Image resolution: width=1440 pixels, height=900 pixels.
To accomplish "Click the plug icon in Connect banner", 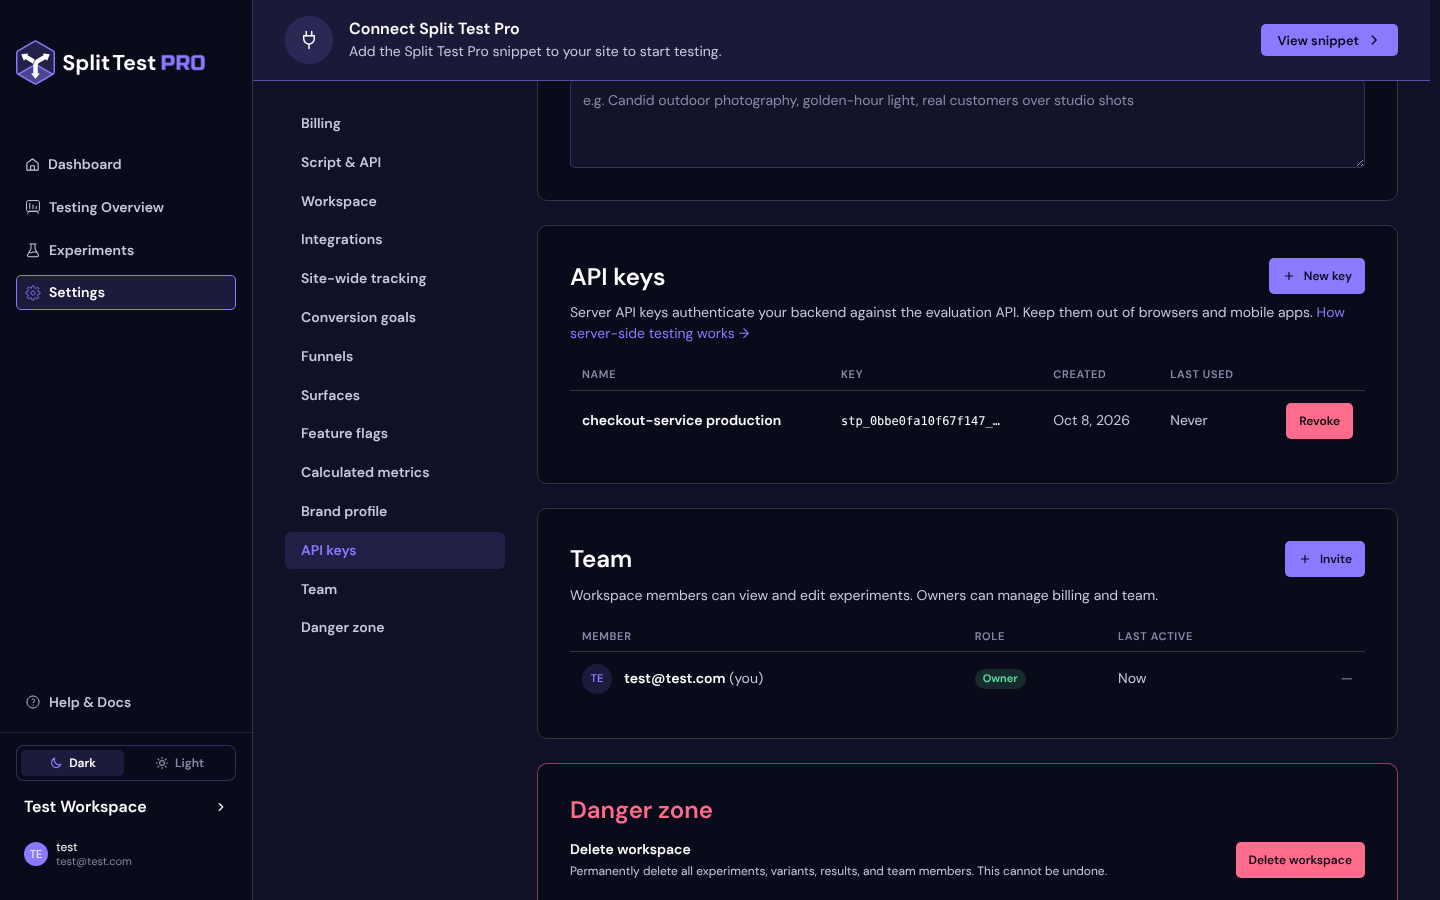I will tap(309, 40).
